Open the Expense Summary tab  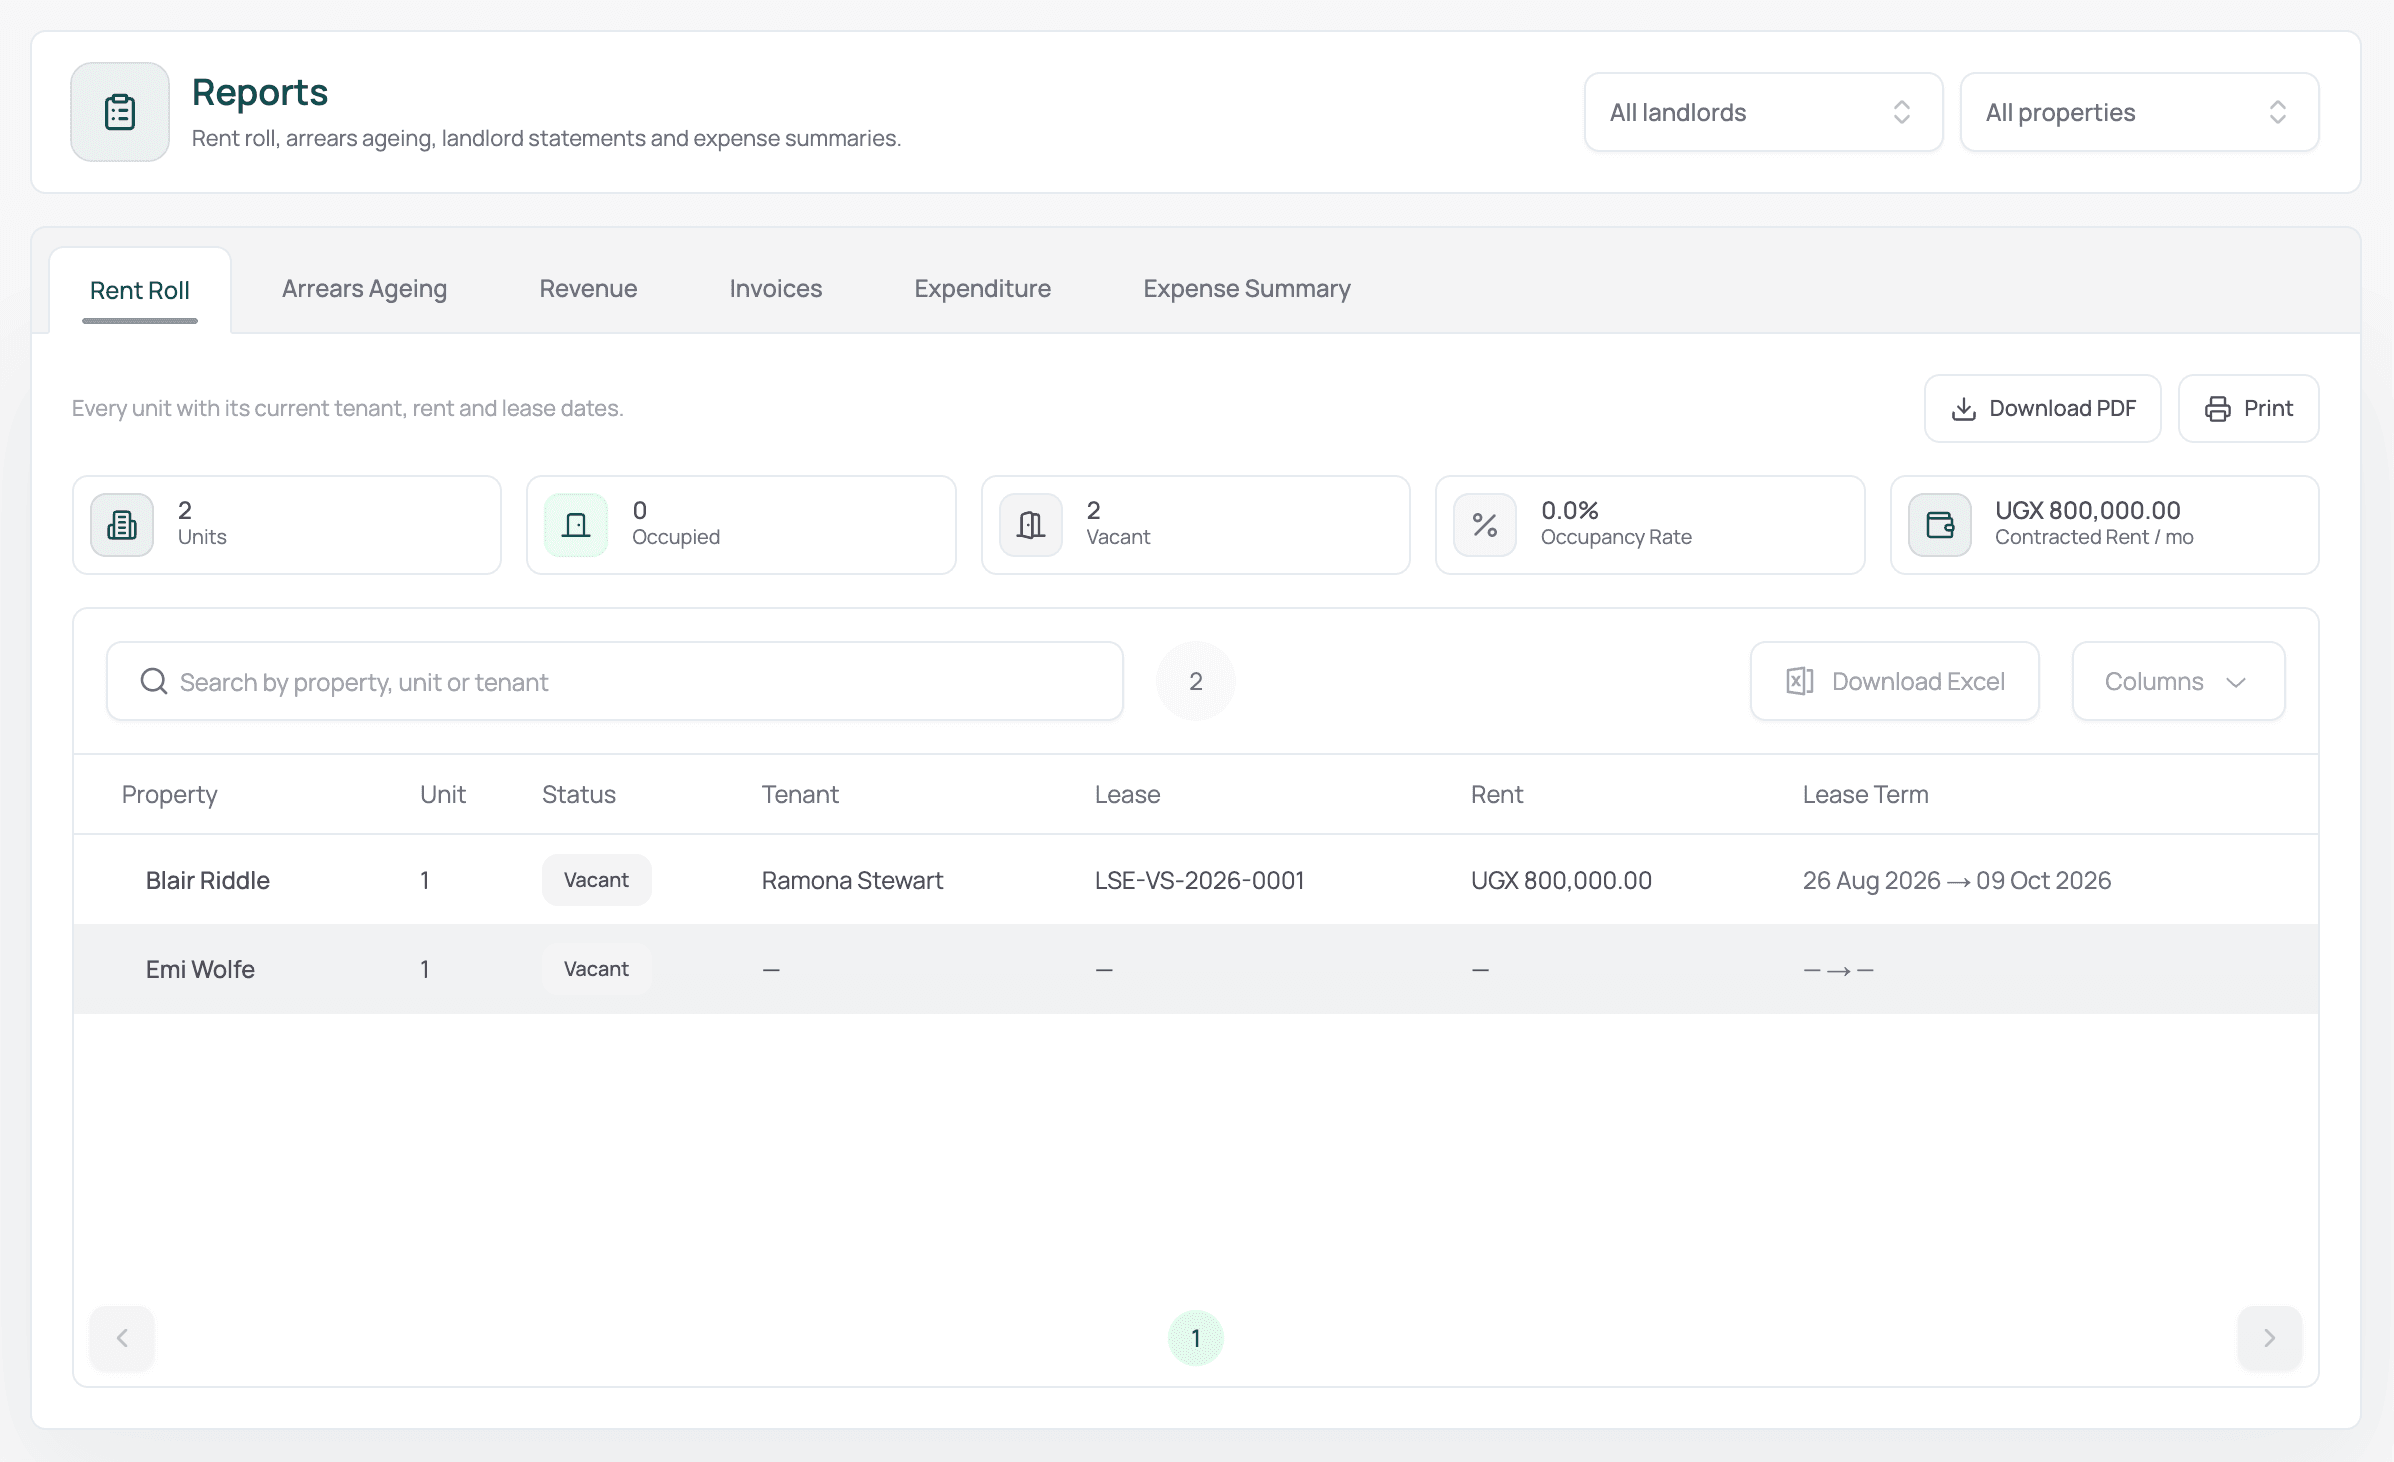1247,289
